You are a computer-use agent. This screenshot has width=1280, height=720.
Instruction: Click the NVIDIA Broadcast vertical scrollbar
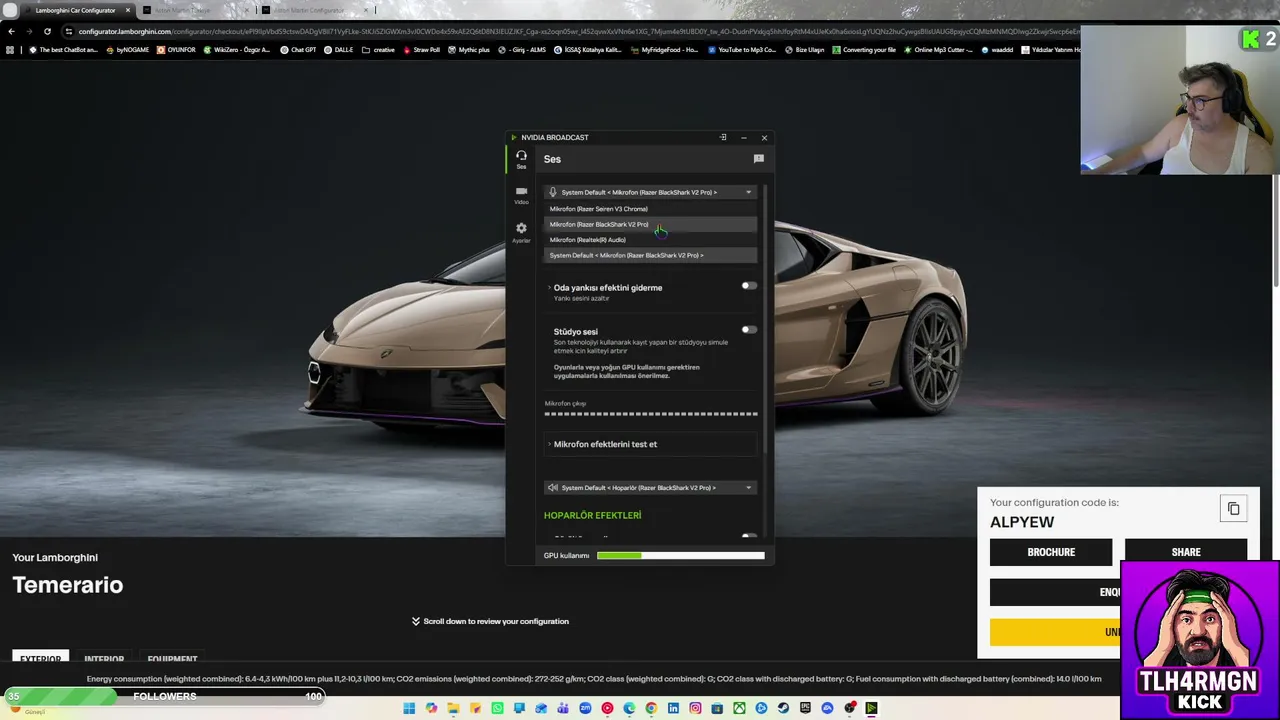[x=766, y=320]
